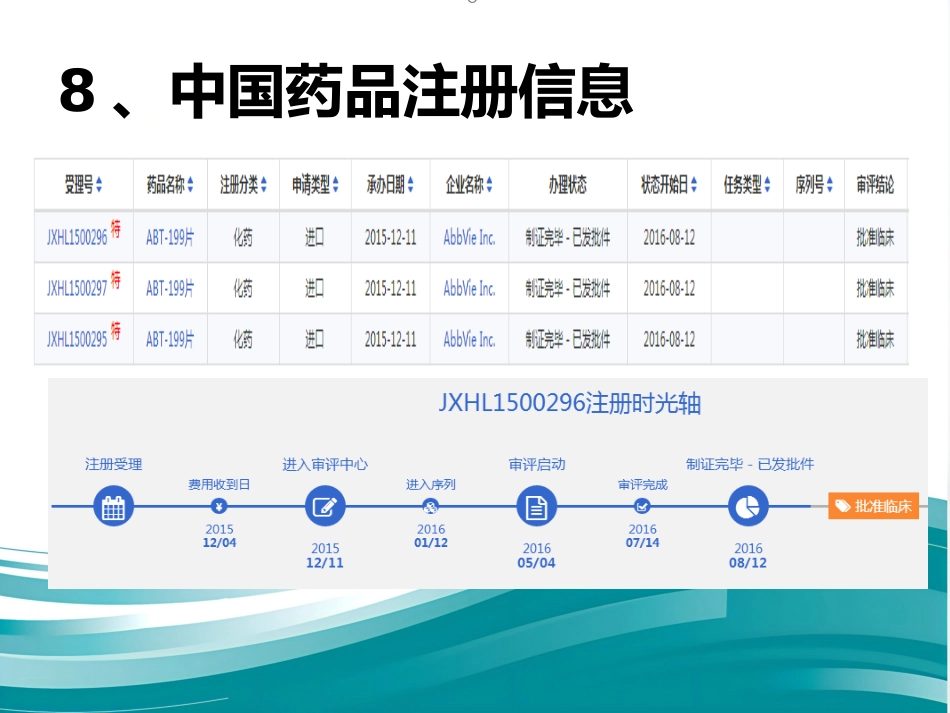Click the 2016 05/04 timeline date
This screenshot has width=950, height=713.
pos(536,555)
